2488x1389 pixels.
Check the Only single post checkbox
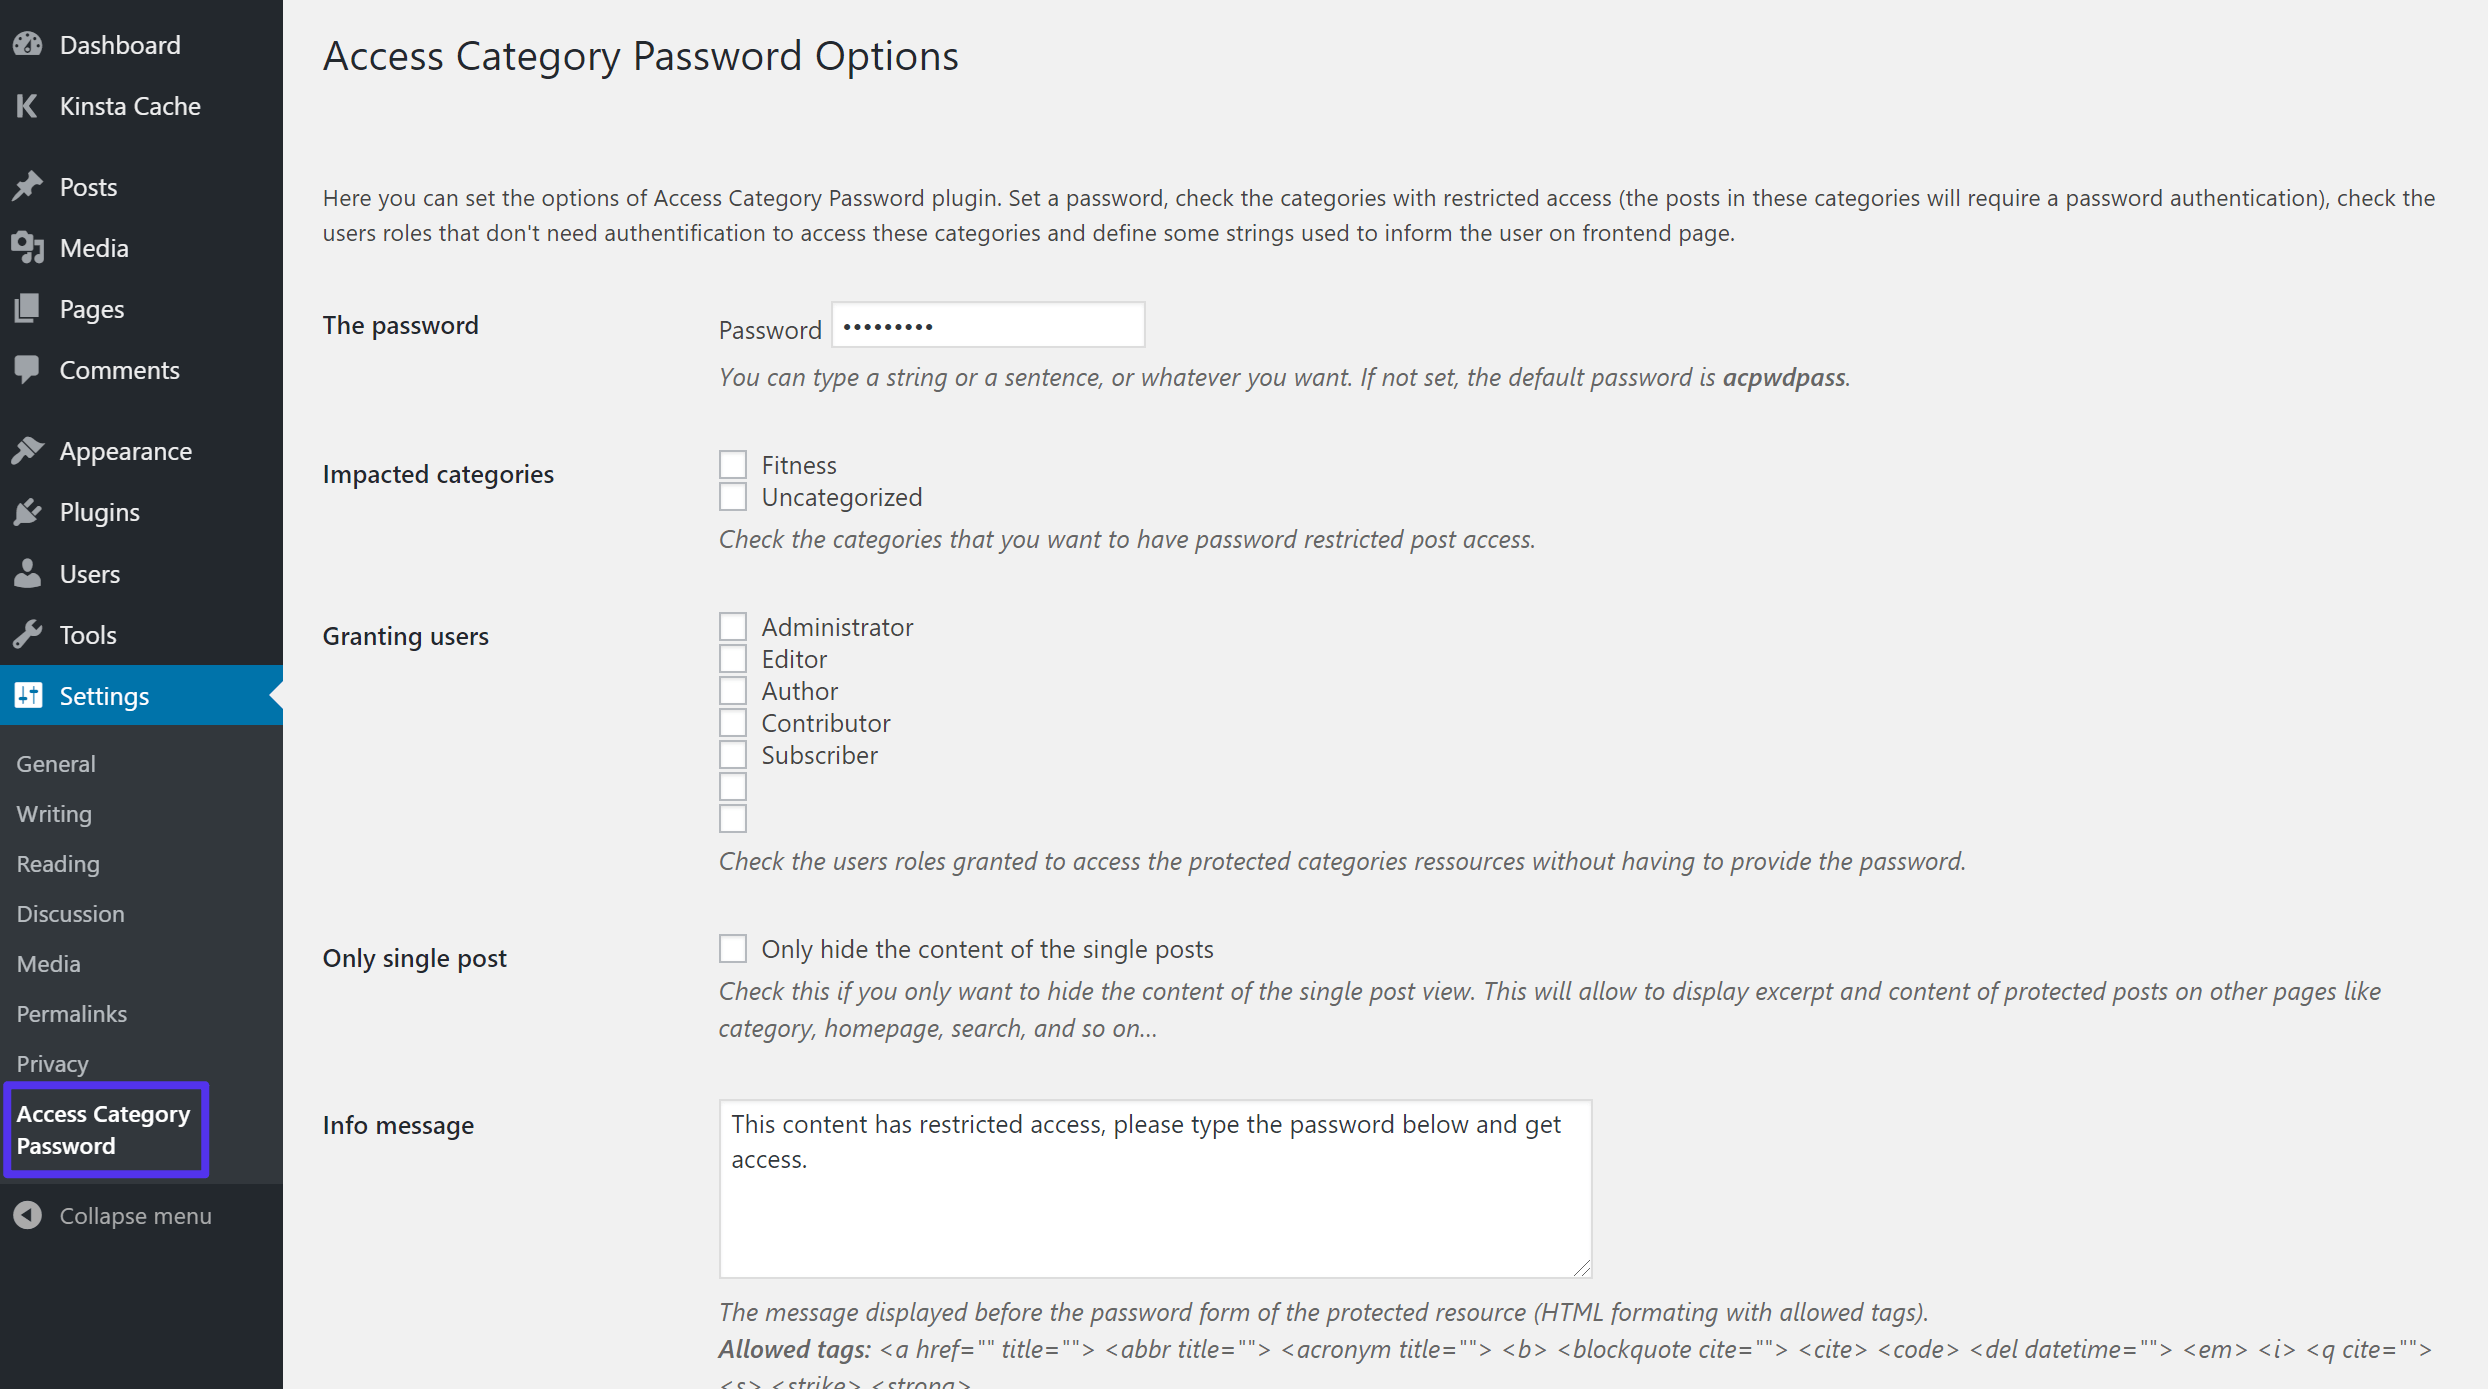point(731,948)
